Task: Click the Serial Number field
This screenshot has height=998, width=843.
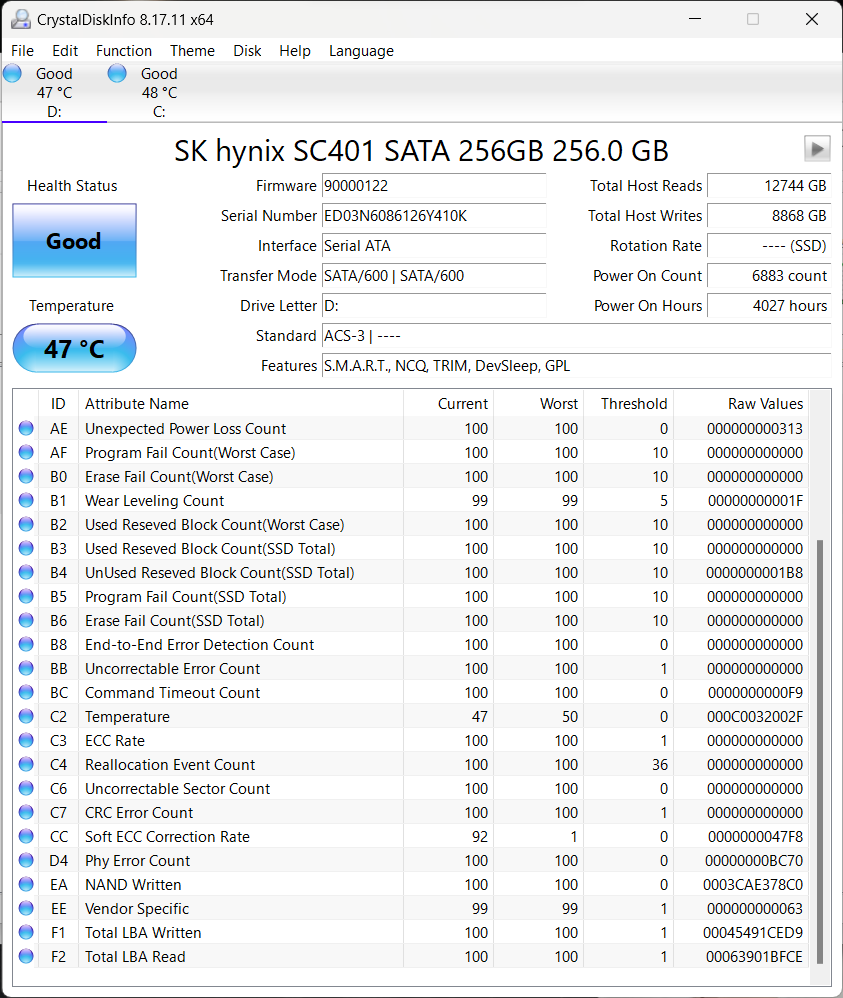Action: 434,216
